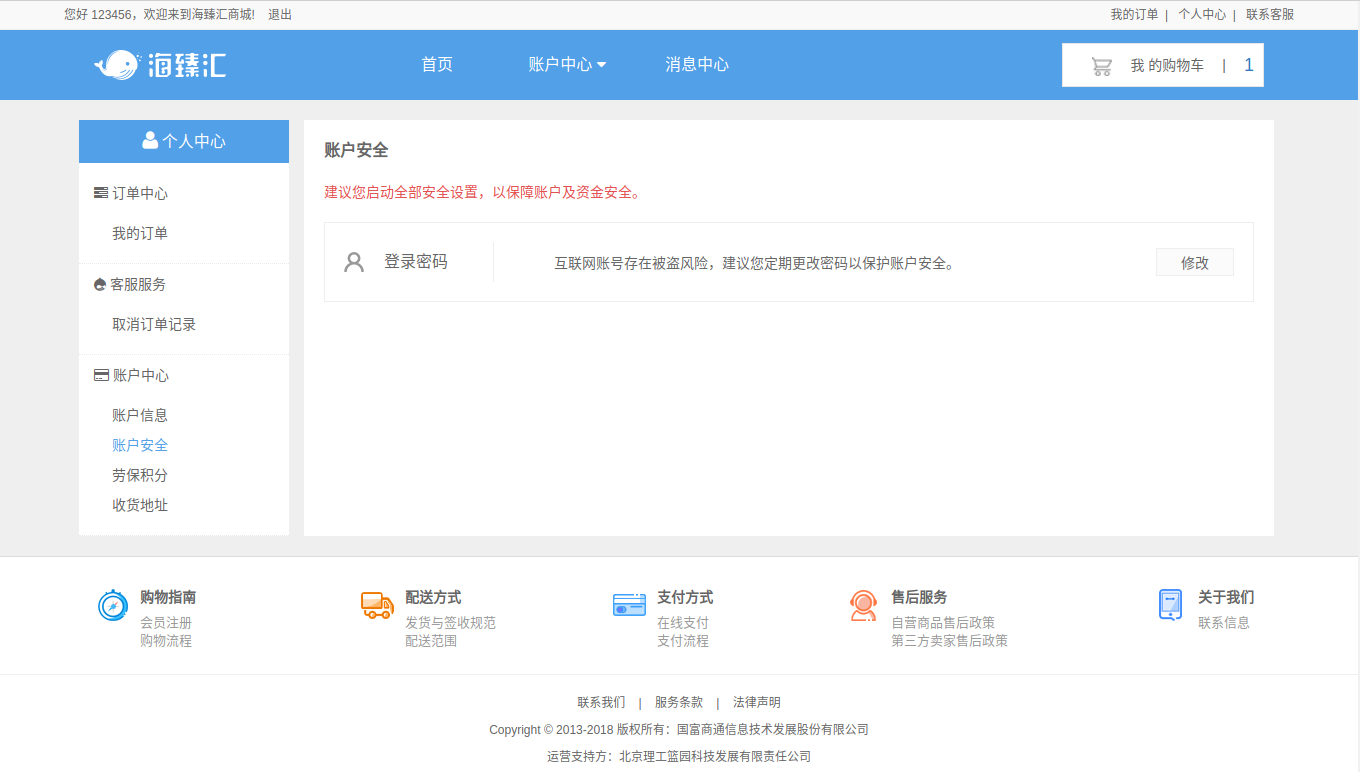1360x772 pixels.
Task: Click the 配送方式 footer heading
Action: (433, 597)
